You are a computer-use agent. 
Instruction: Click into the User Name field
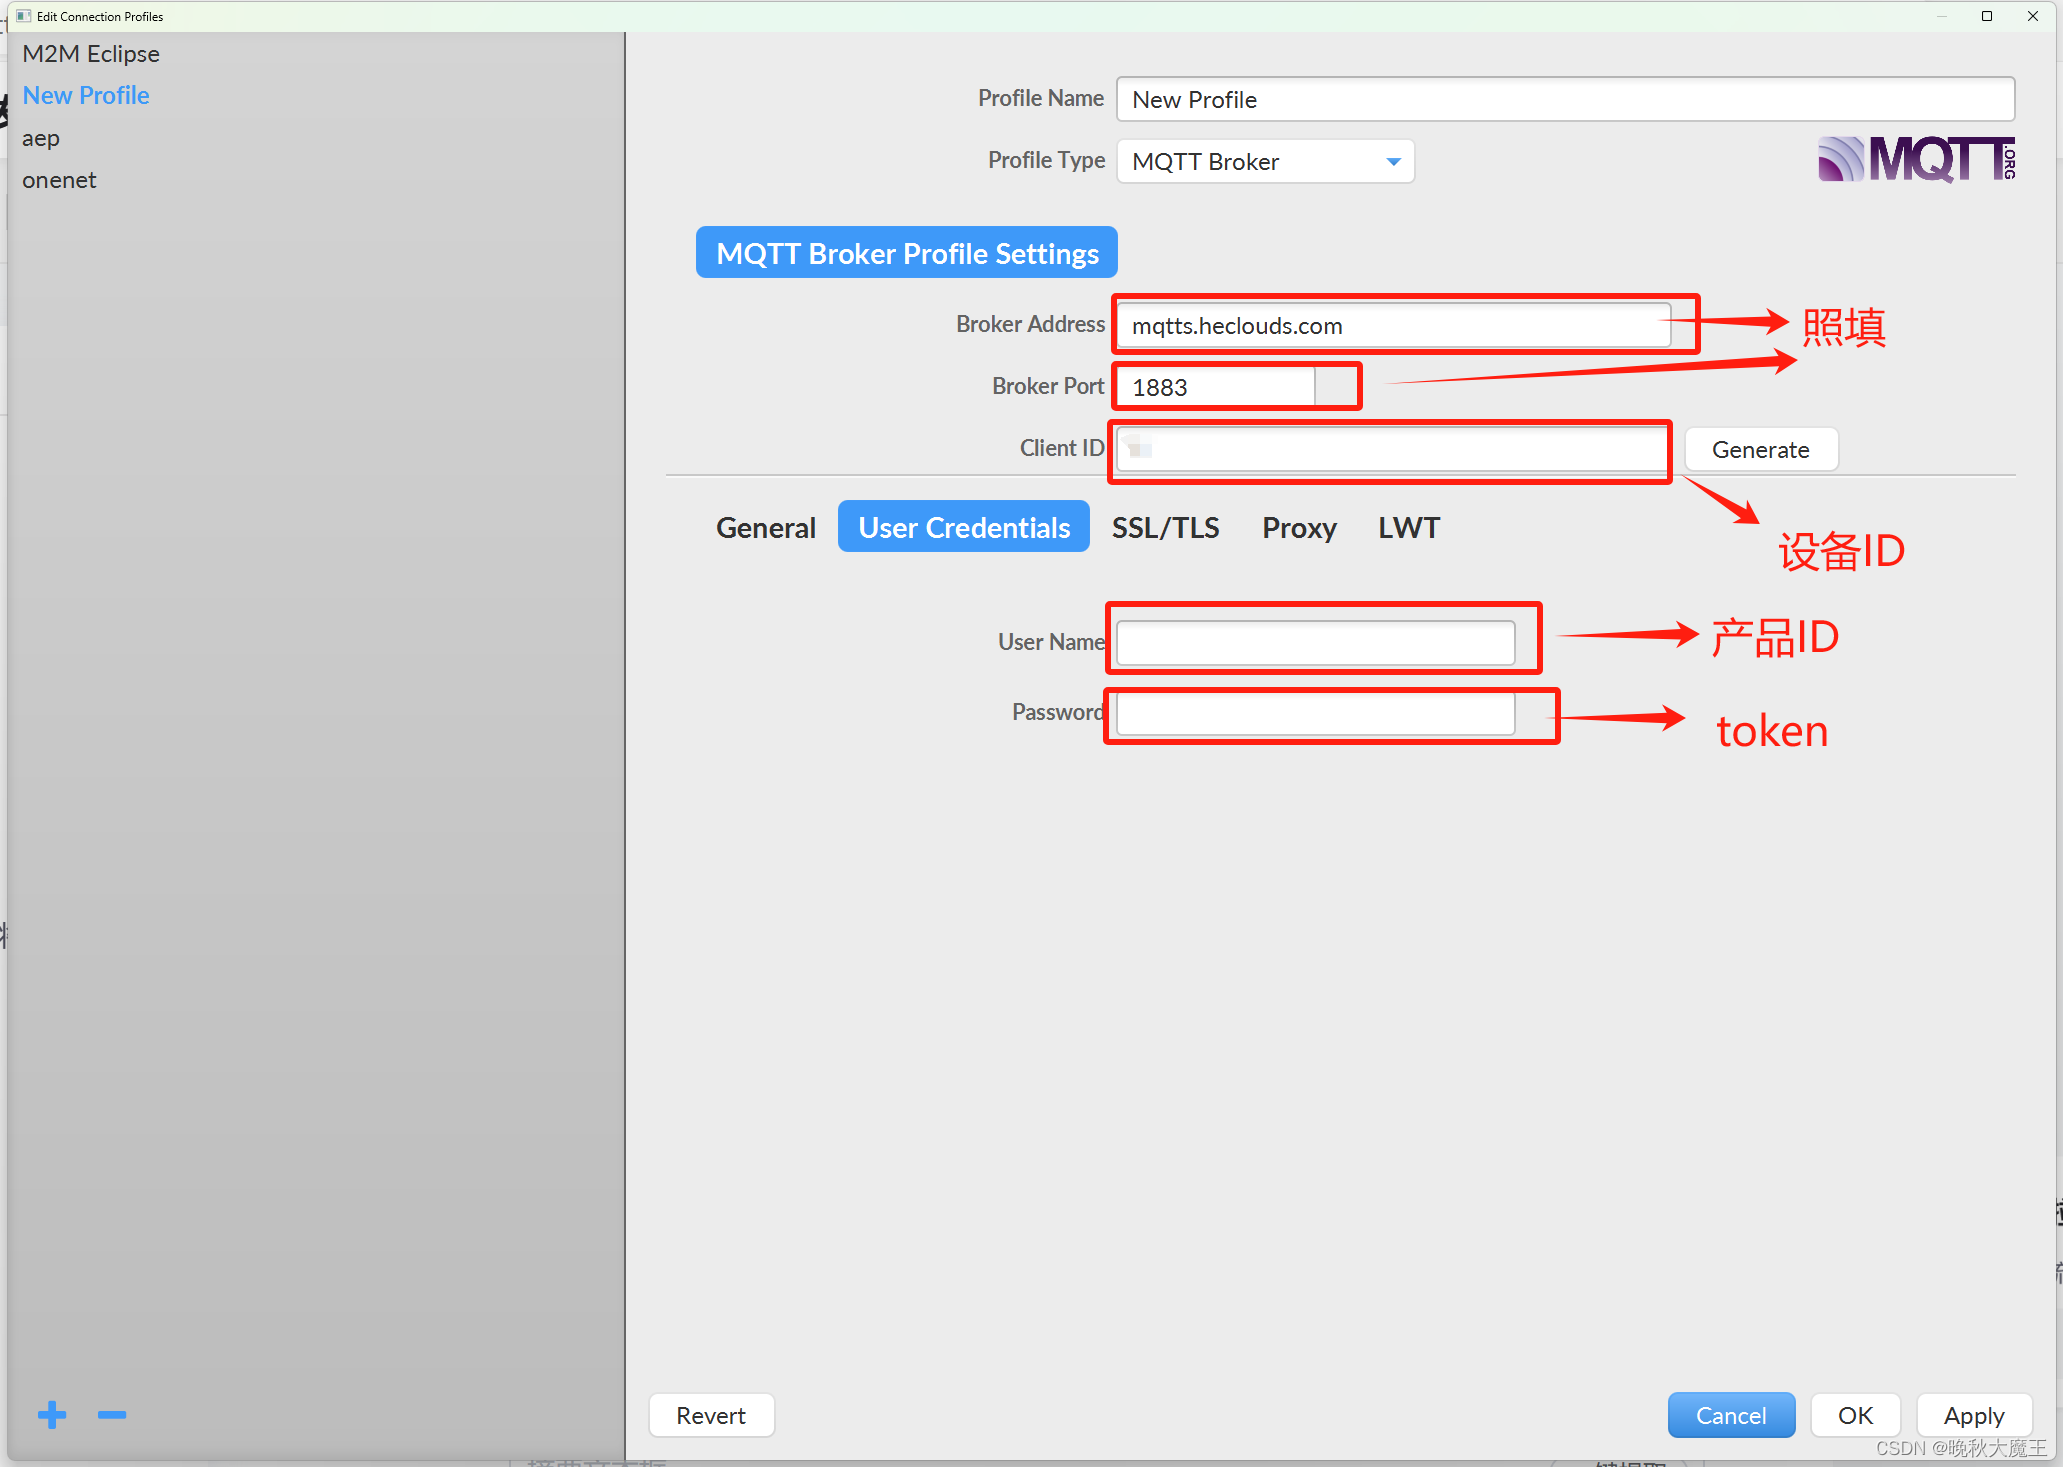[x=1314, y=642]
